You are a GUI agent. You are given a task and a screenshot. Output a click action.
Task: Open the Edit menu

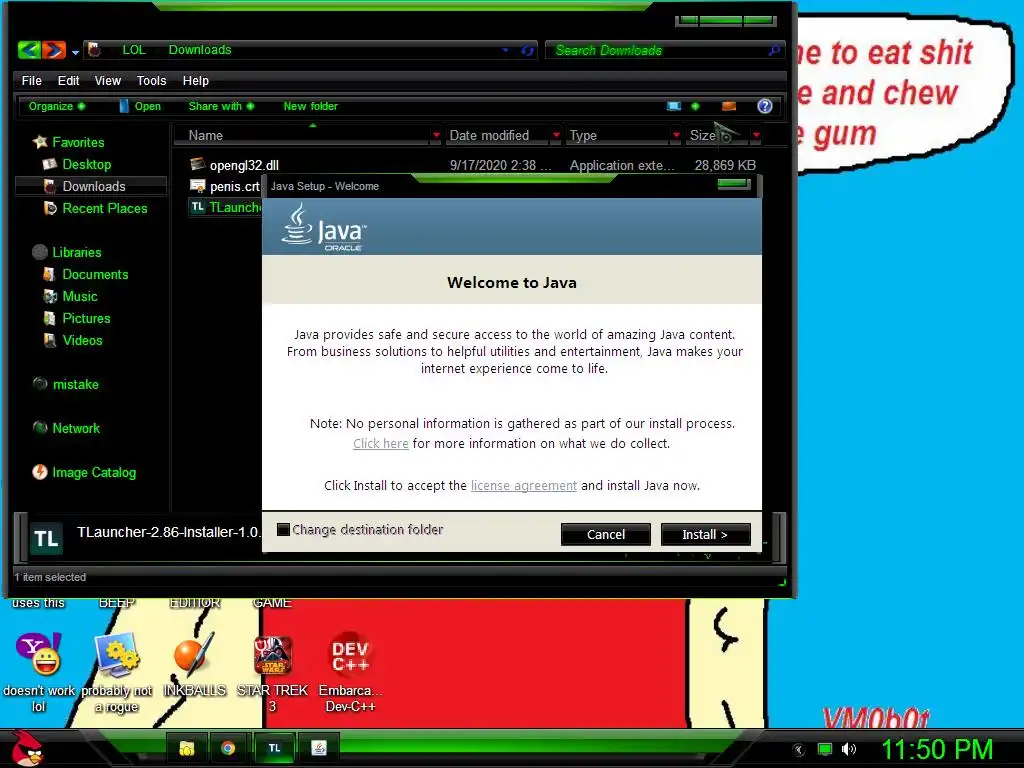[x=69, y=80]
